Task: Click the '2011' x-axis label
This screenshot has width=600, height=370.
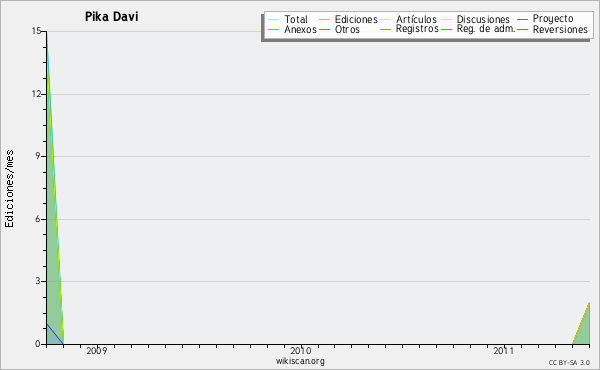Action: [x=504, y=350]
